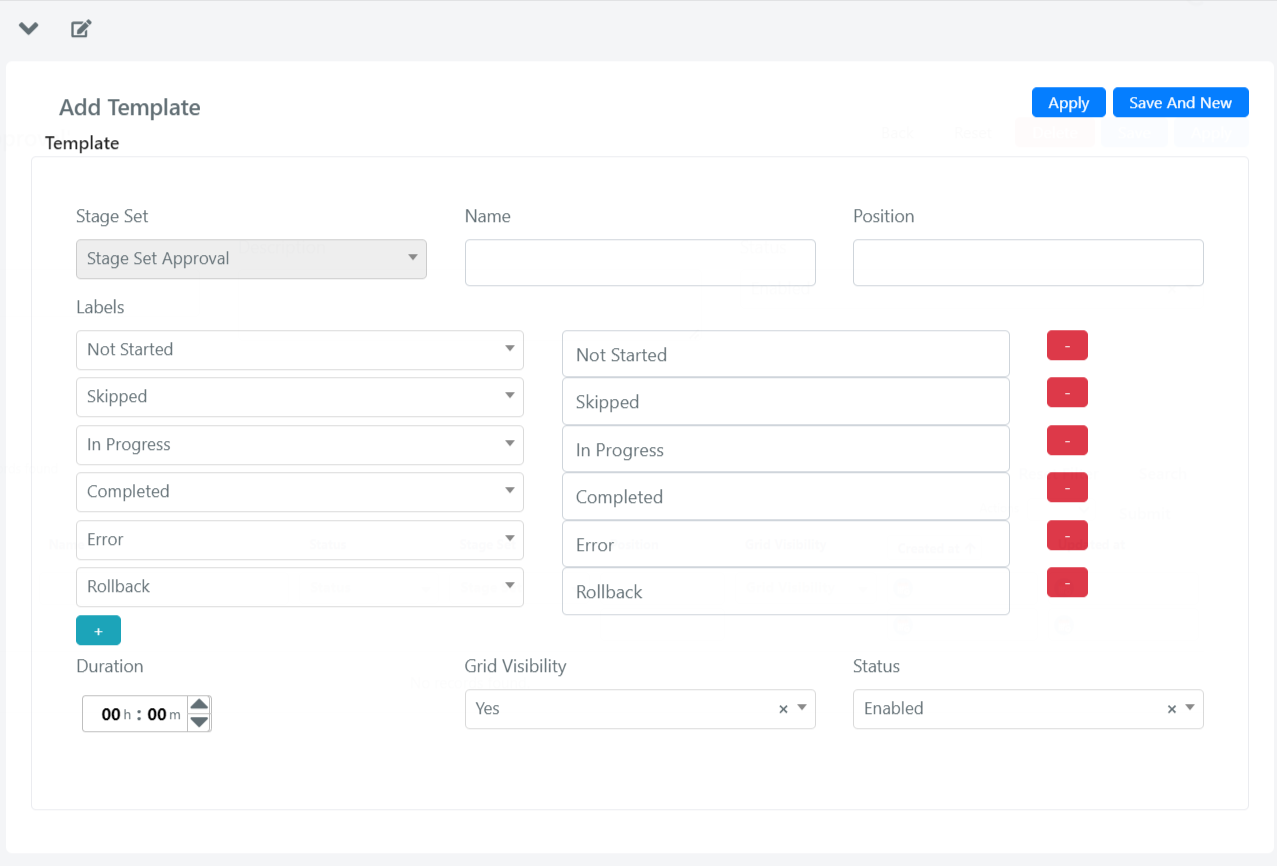Viewport: 1277px width, 866px height.
Task: Click the Save And New button
Action: coord(1180,103)
